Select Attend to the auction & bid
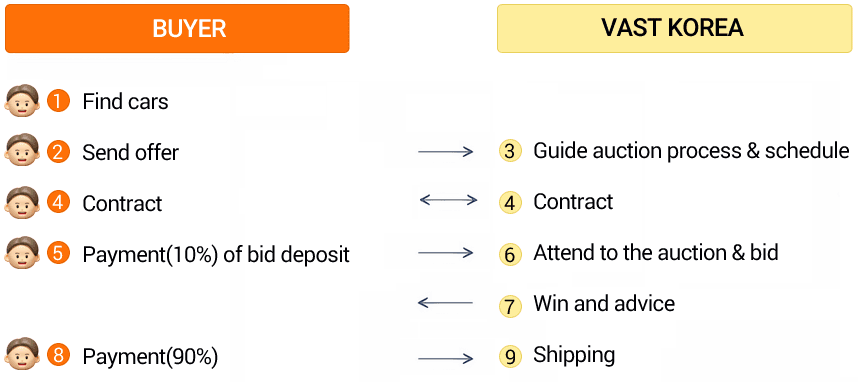The width and height of the screenshot is (858, 382). click(656, 253)
